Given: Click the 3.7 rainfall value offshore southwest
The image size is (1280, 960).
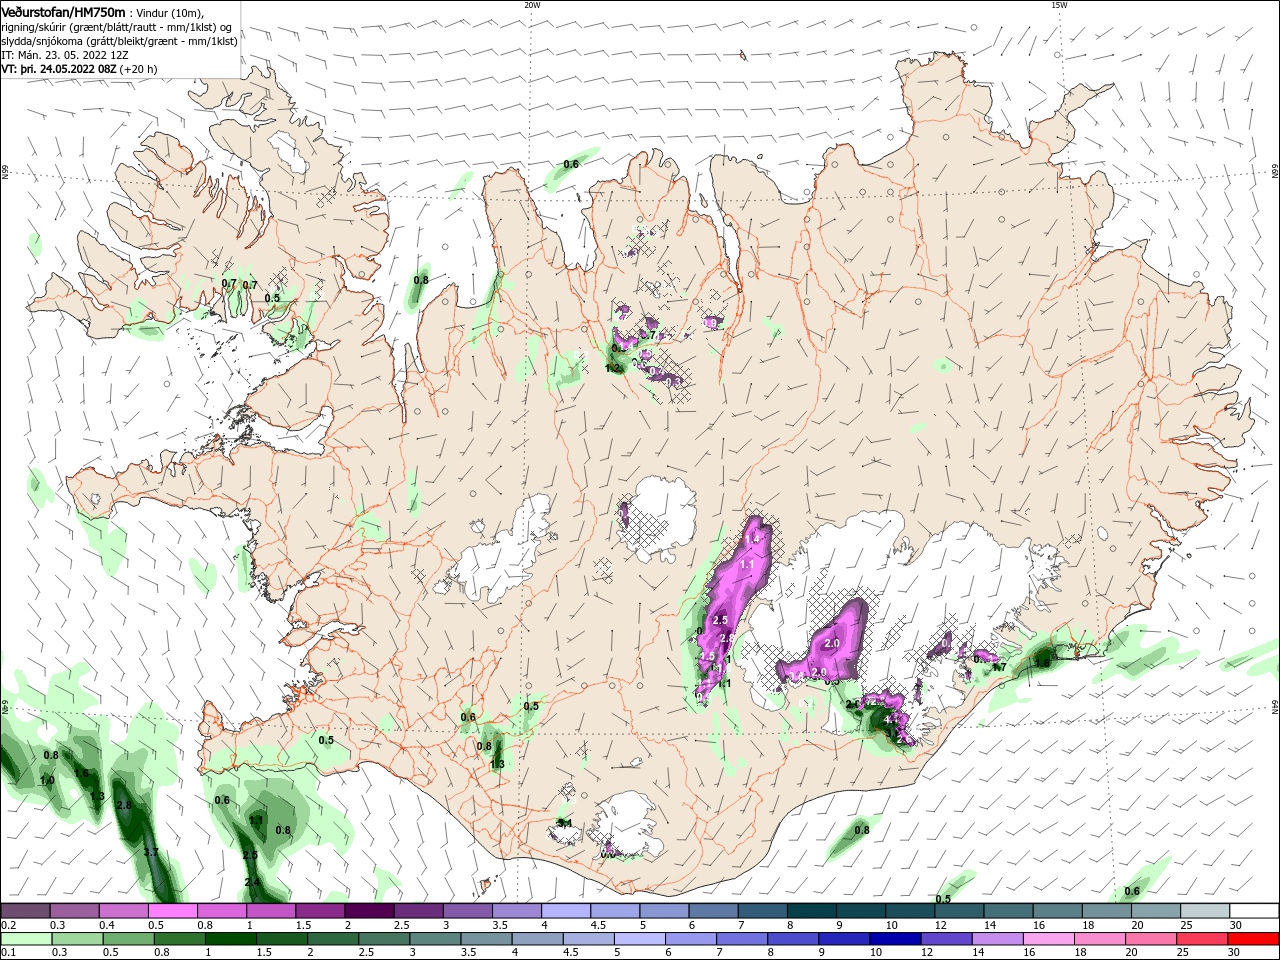Looking at the screenshot, I should click(x=151, y=852).
